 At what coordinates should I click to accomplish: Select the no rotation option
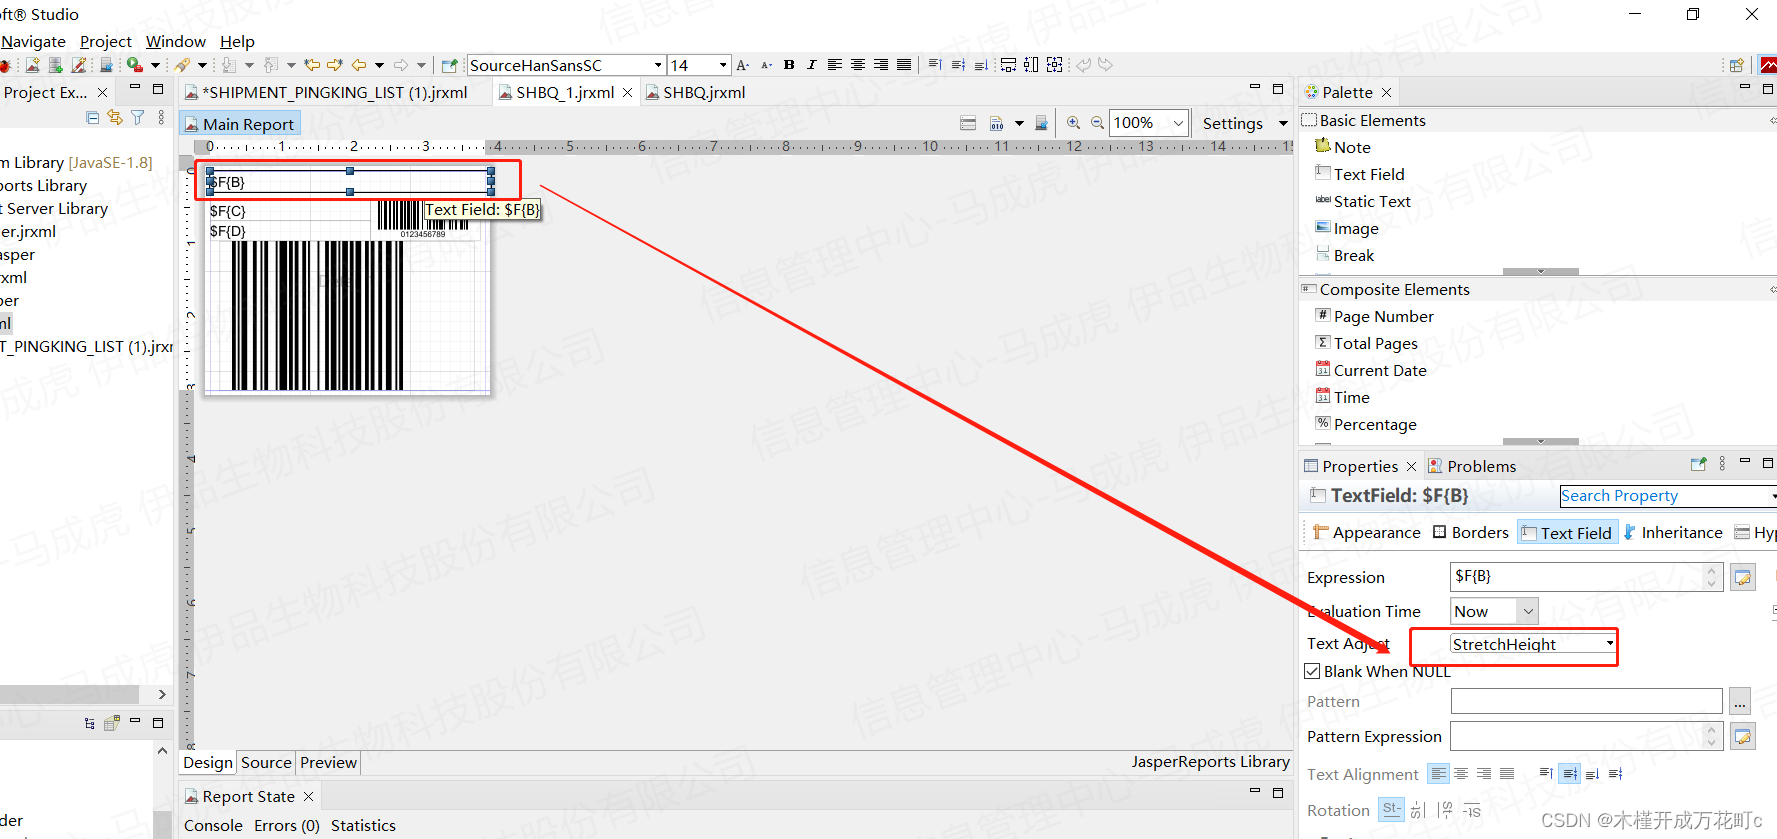click(x=1391, y=809)
